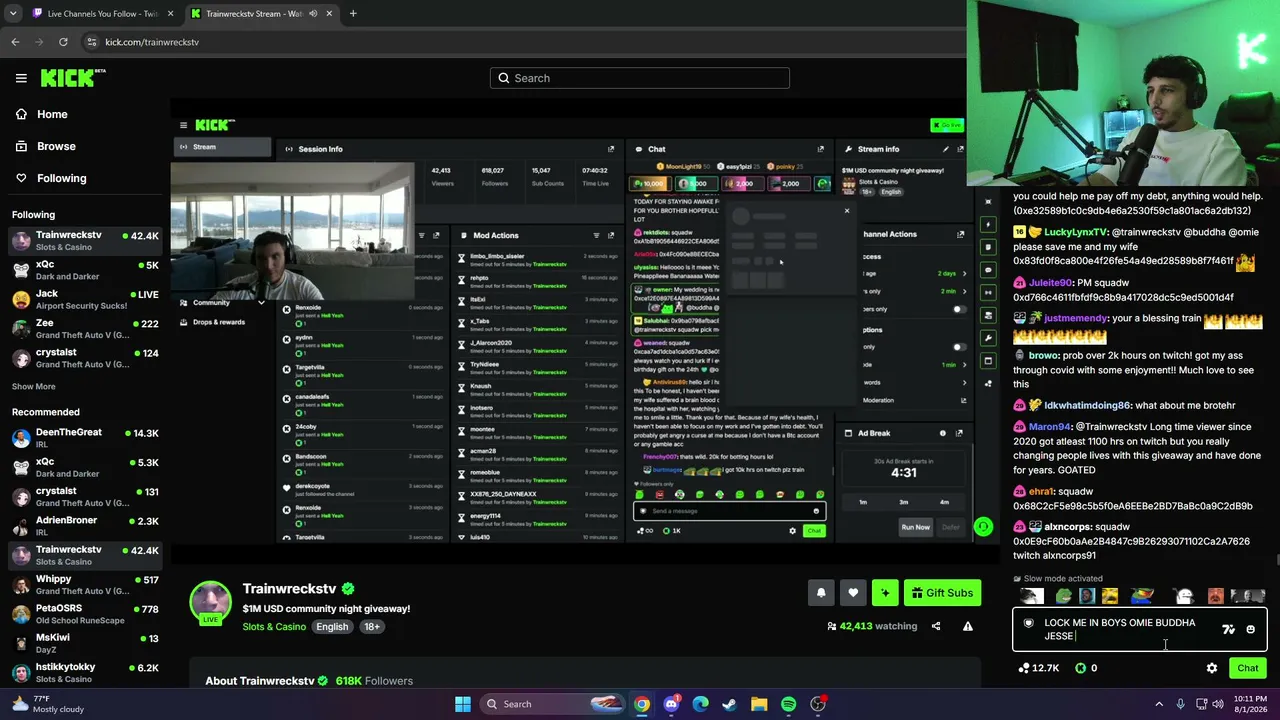This screenshot has height=720, width=1280.
Task: Open AdrienBroner recommended channel
Action: (x=85, y=526)
